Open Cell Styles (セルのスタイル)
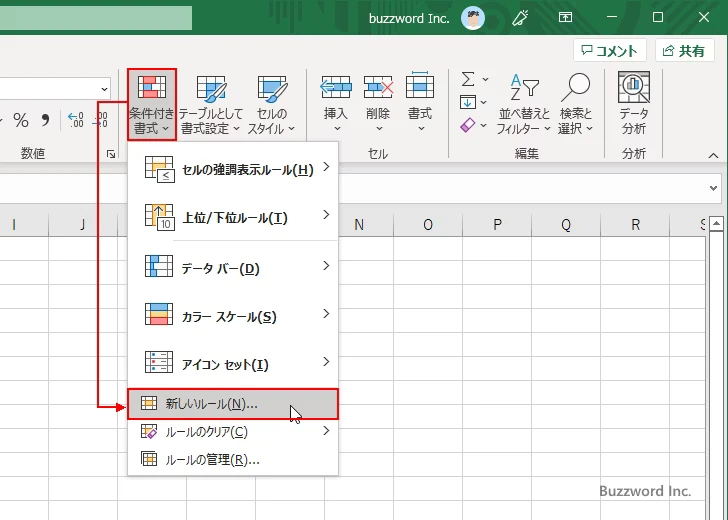 pos(272,104)
